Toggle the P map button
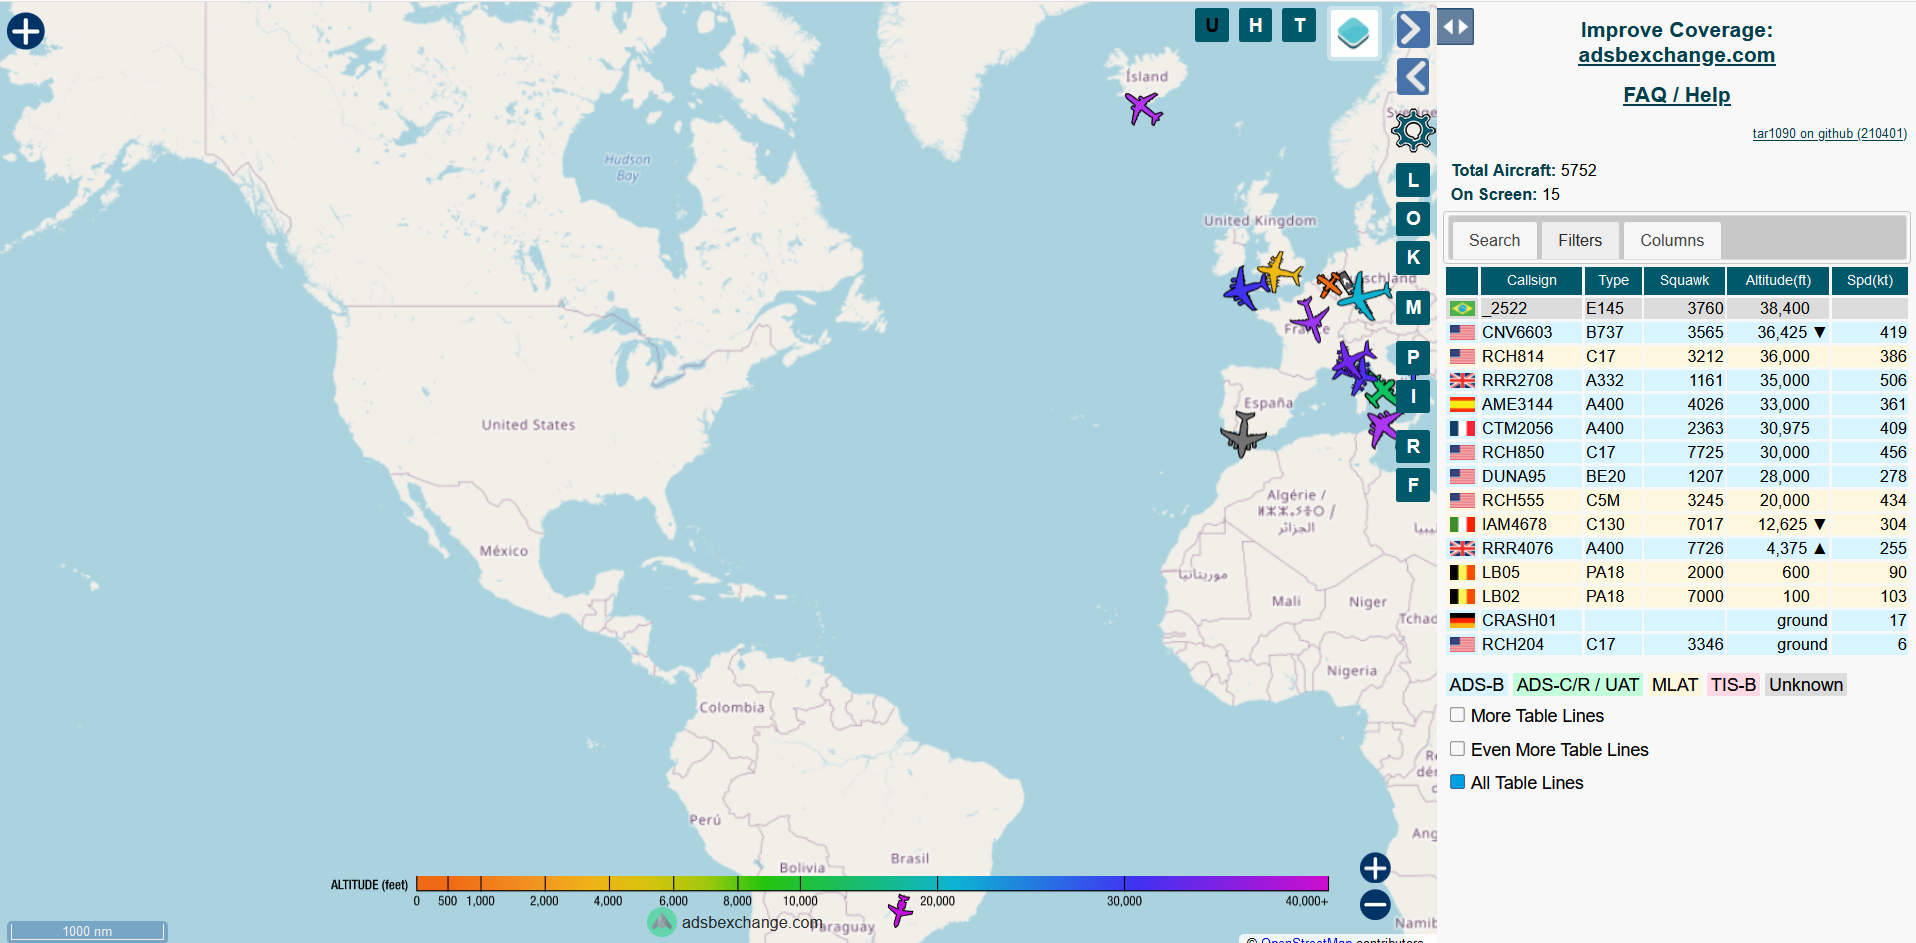The image size is (1916, 943). (x=1413, y=357)
